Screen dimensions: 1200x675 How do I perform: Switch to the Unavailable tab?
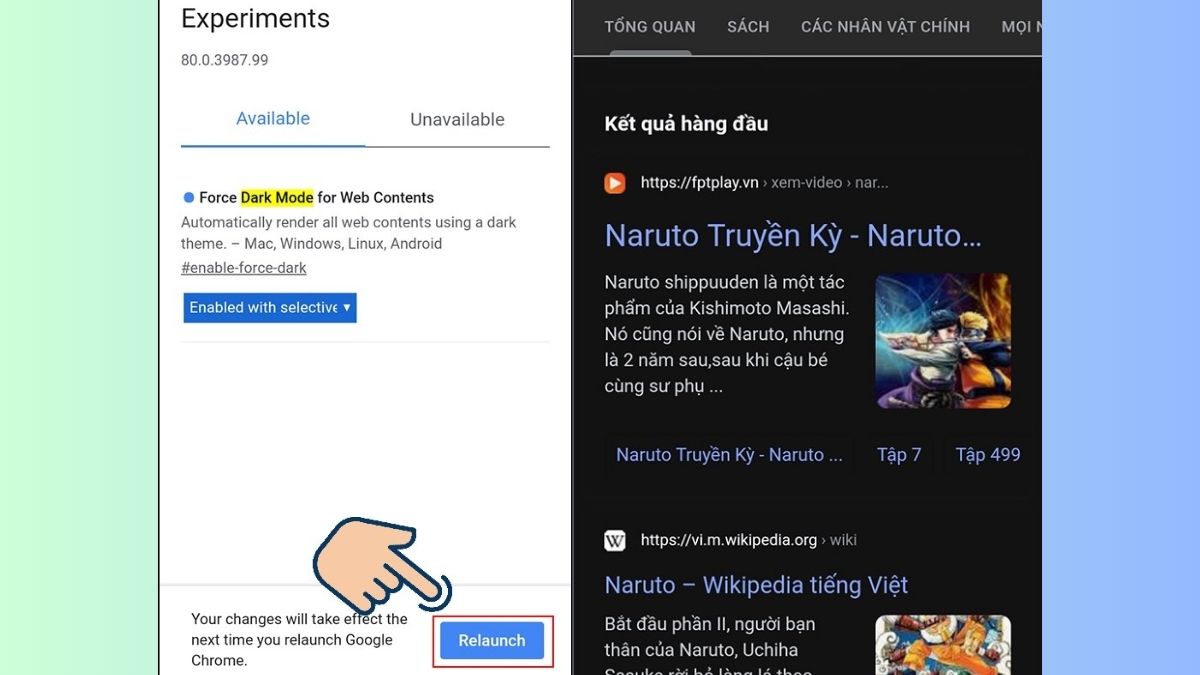(x=457, y=120)
